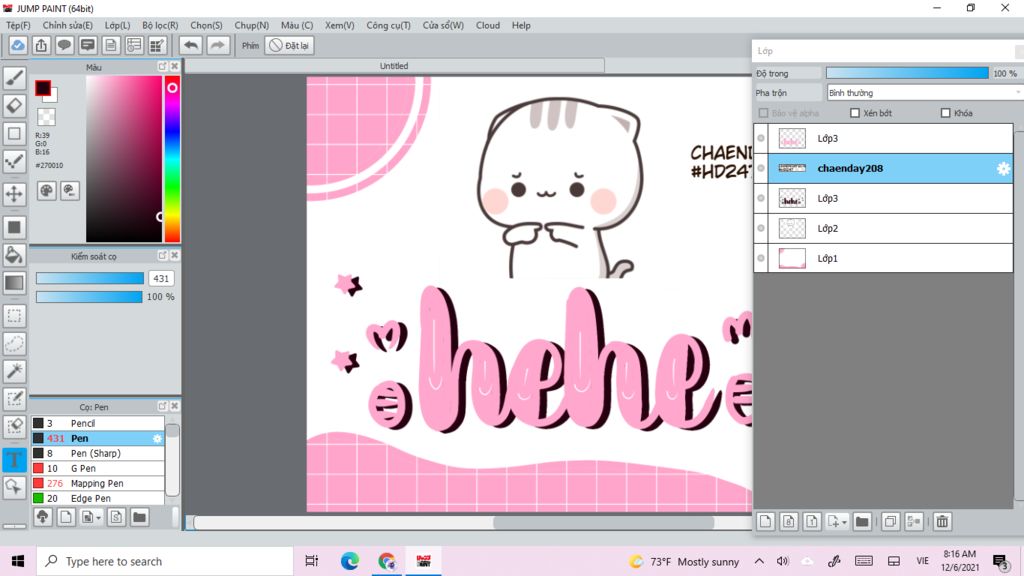Hide the Lớp3 layer directly below chaenday208
The width and height of the screenshot is (1024, 576).
pyautogui.click(x=761, y=199)
